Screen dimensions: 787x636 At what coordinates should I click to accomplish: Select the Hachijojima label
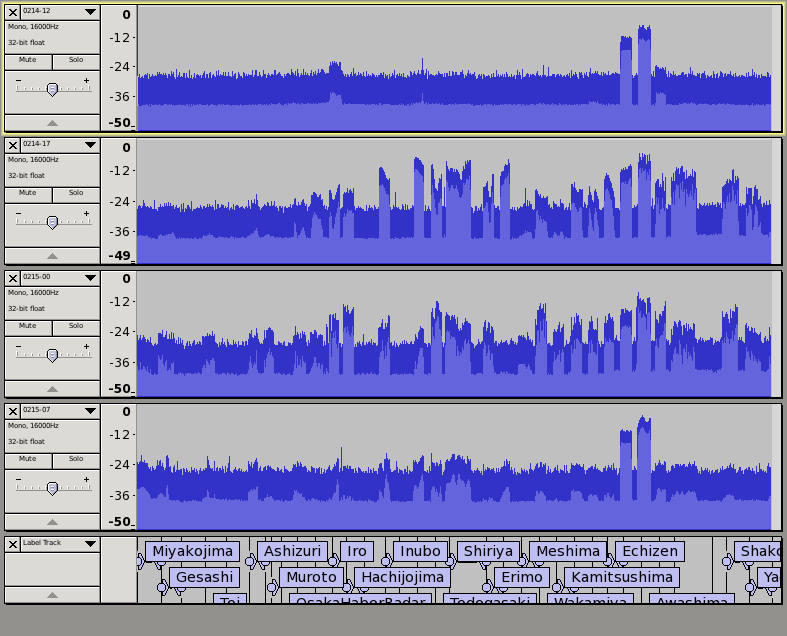pos(402,578)
